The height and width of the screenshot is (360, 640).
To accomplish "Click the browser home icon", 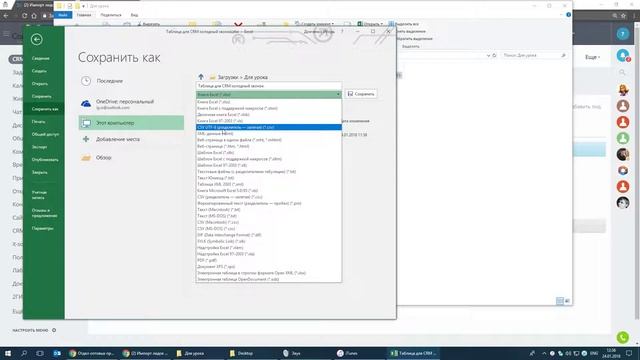I will tap(34, 16).
